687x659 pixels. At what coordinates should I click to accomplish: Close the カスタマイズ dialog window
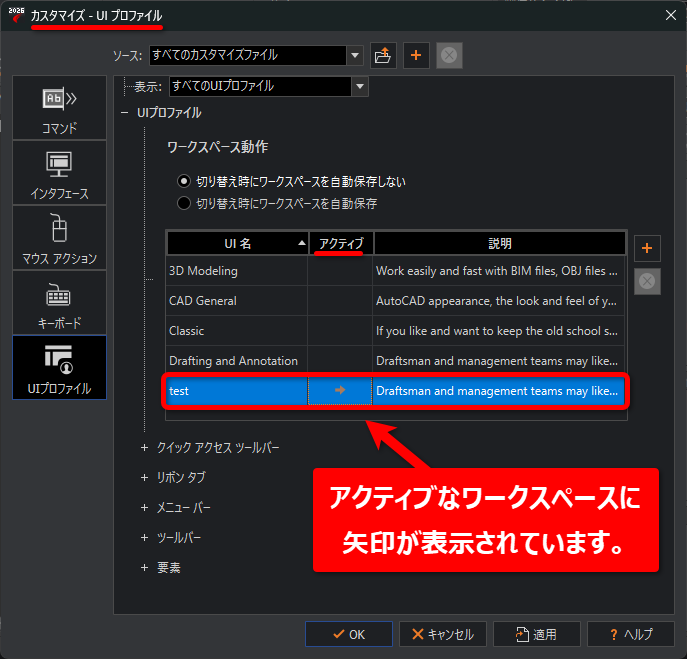(670, 15)
